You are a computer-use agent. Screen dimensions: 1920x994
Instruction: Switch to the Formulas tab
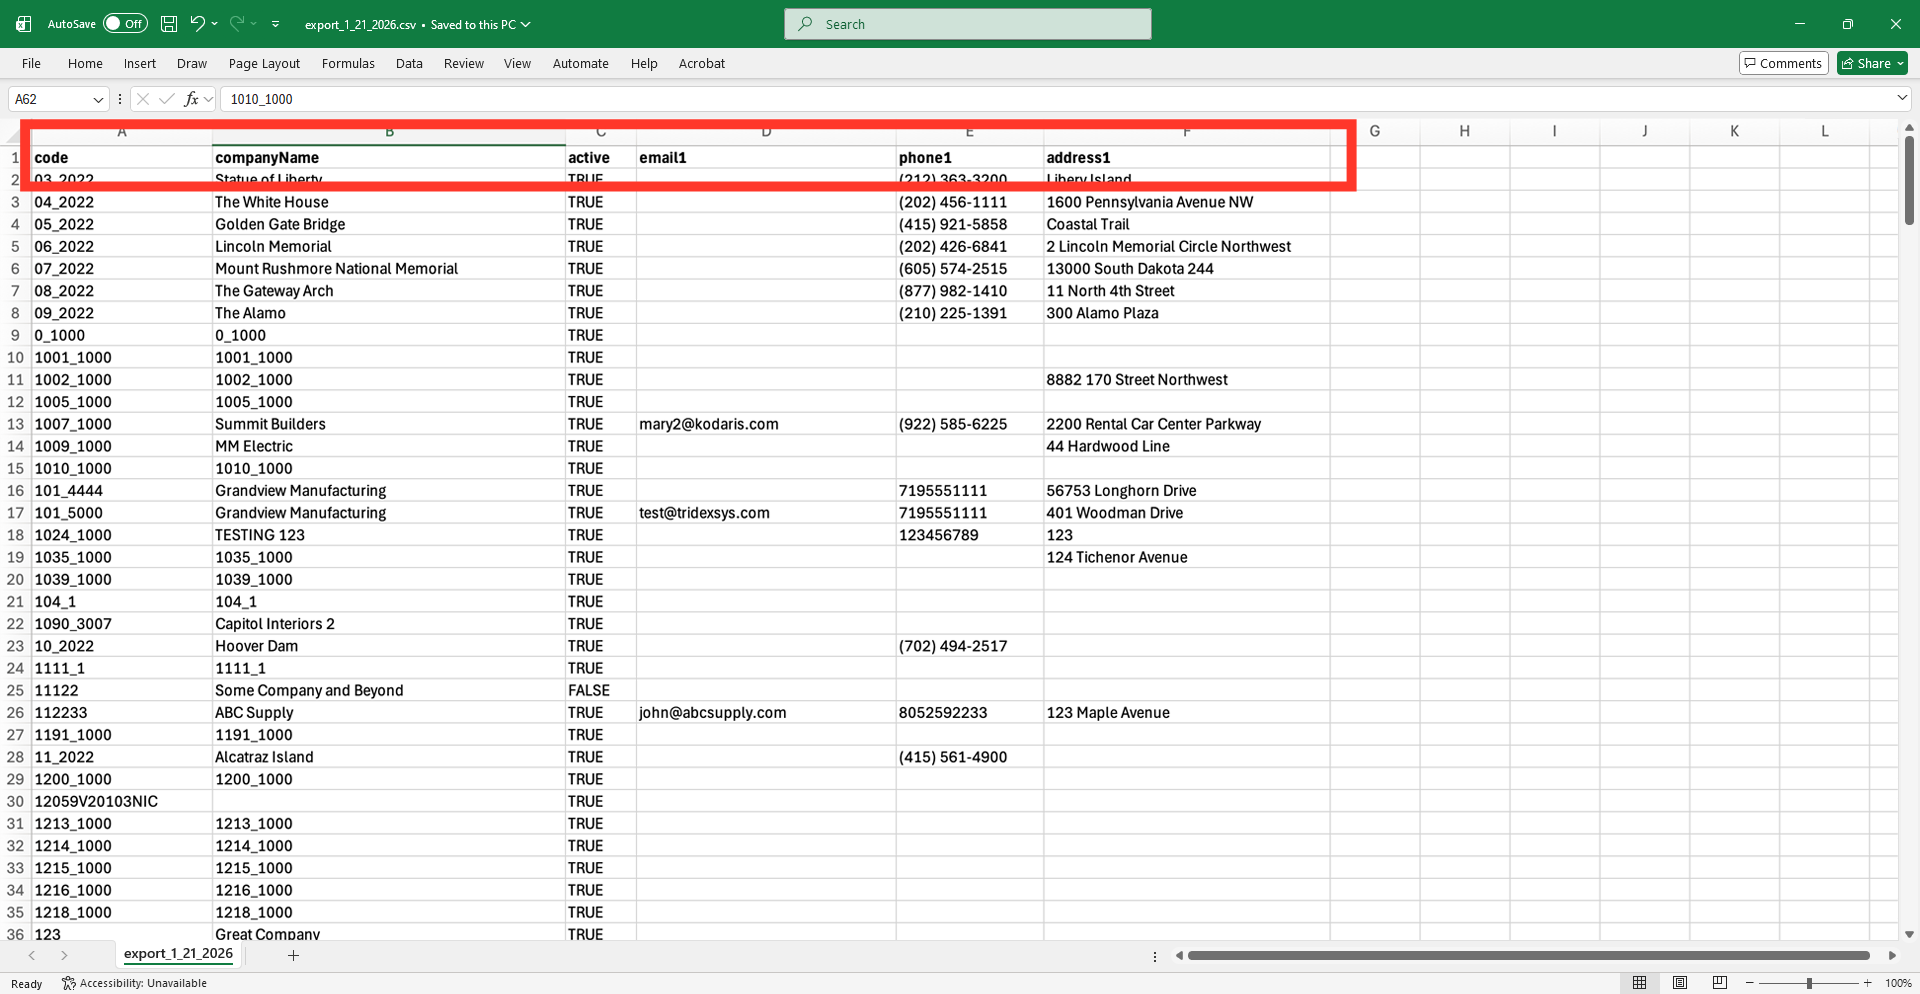(x=348, y=63)
